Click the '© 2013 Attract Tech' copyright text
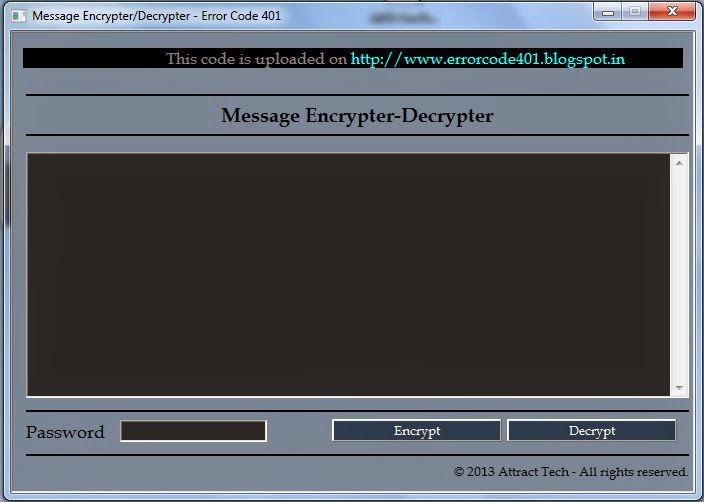The height and width of the screenshot is (502, 704). (571, 472)
